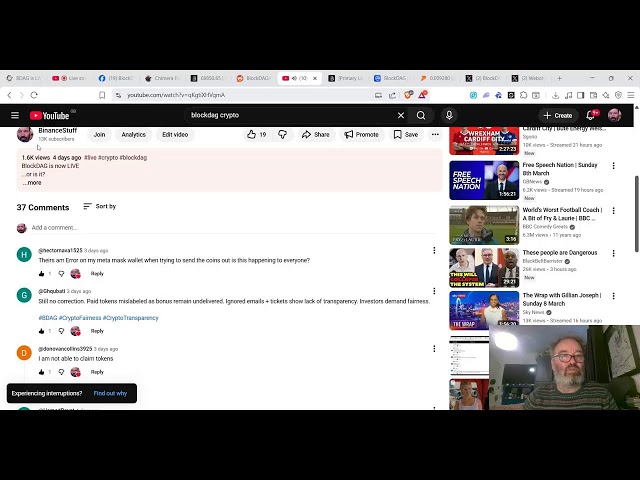
Task: Open the #CryptoFairness hashtag
Action: coord(80,318)
